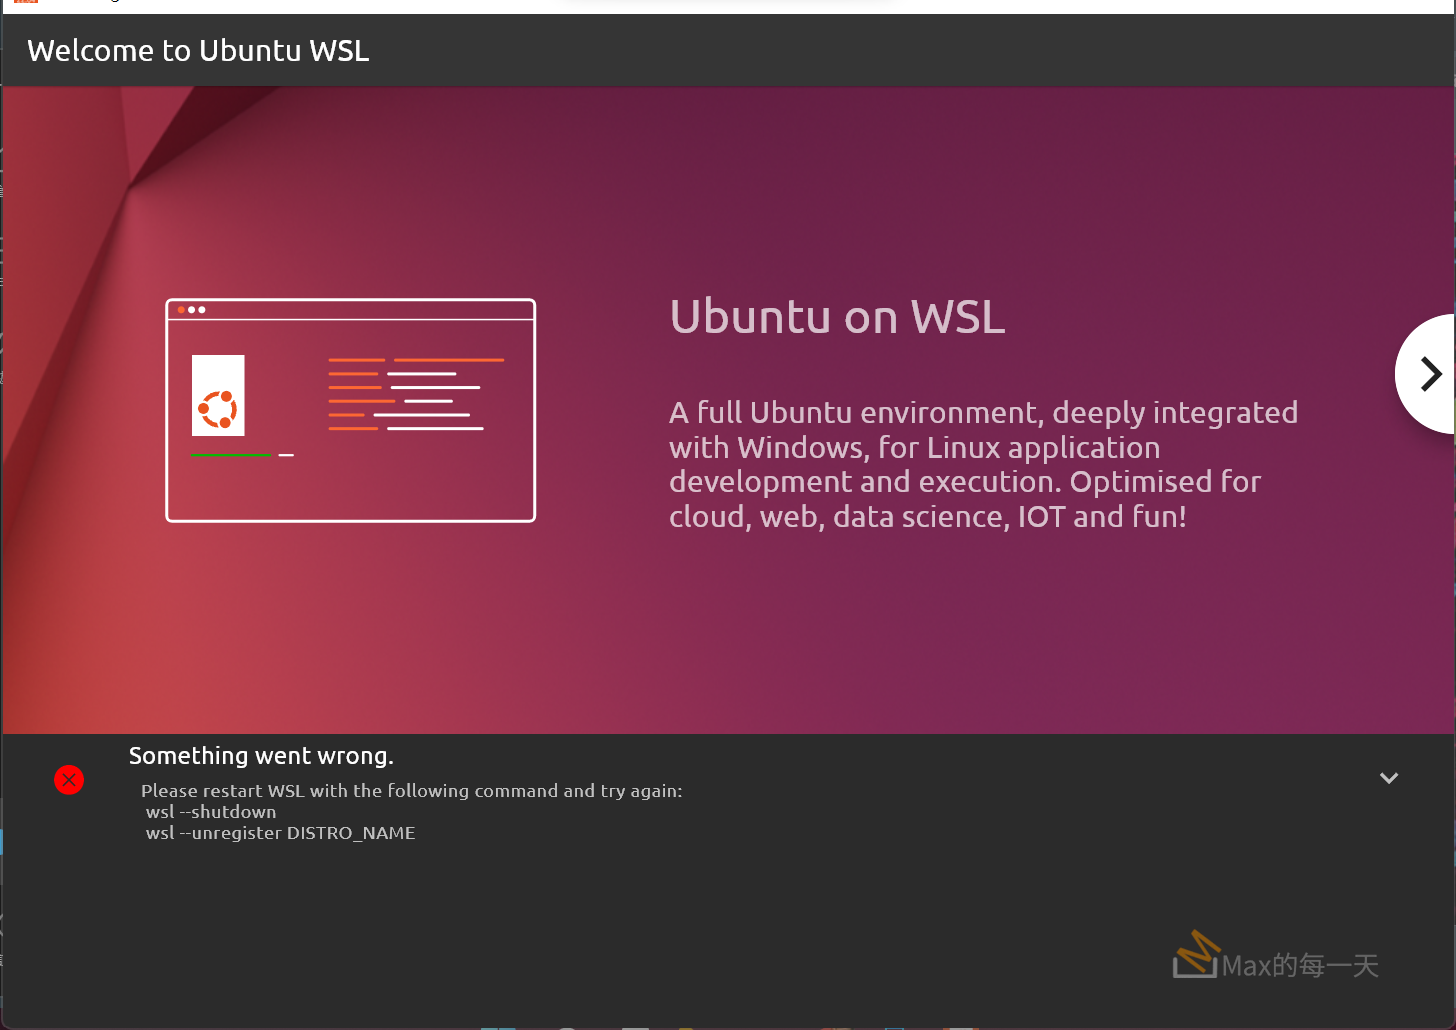Collapse the error details chevron
This screenshot has width=1456, height=1030.
click(x=1389, y=778)
